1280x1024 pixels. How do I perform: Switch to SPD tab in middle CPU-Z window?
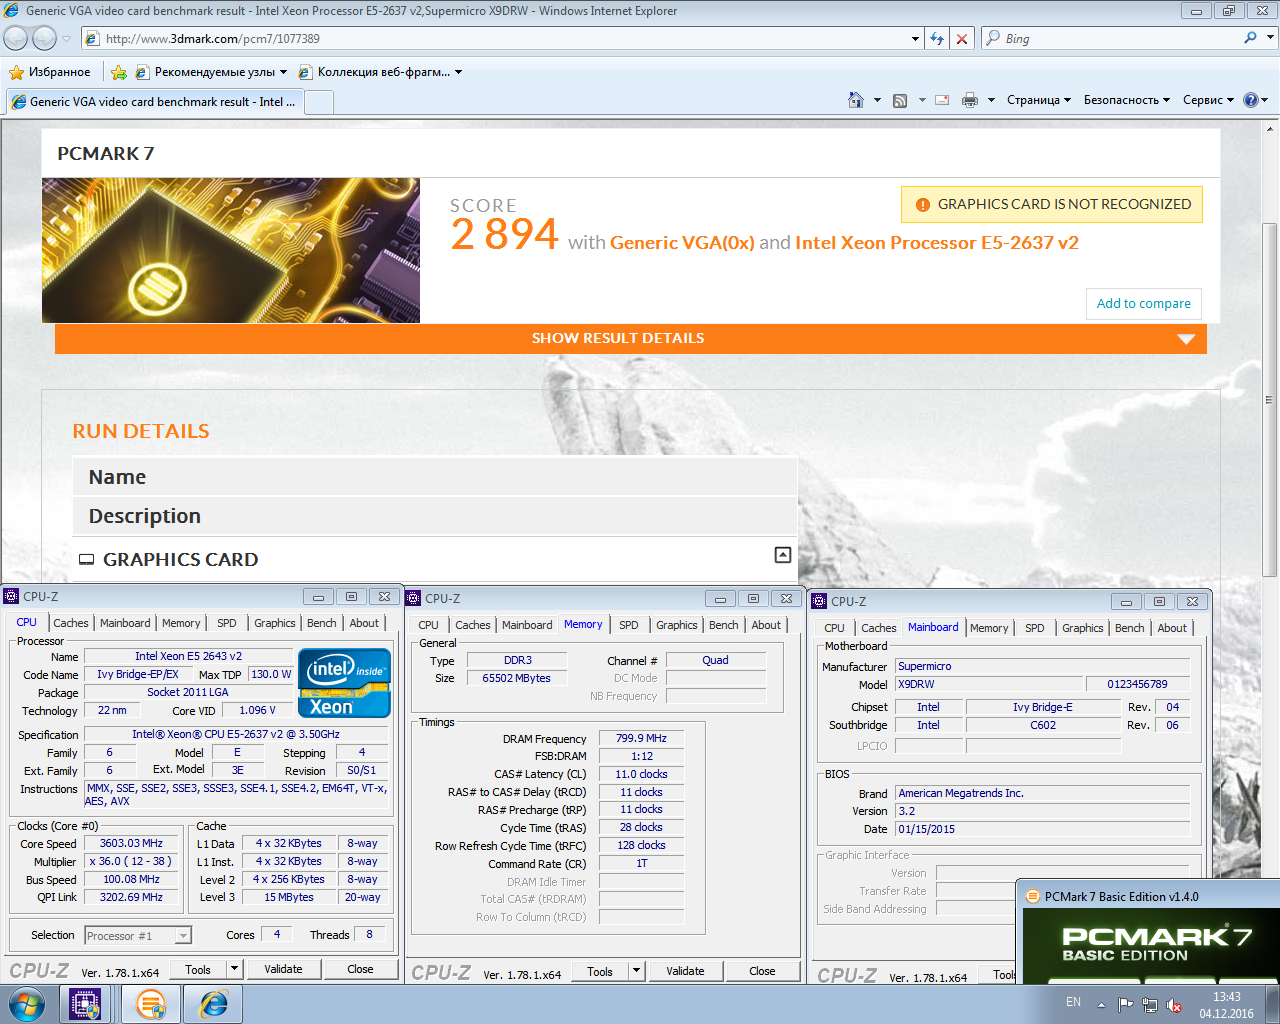[628, 625]
